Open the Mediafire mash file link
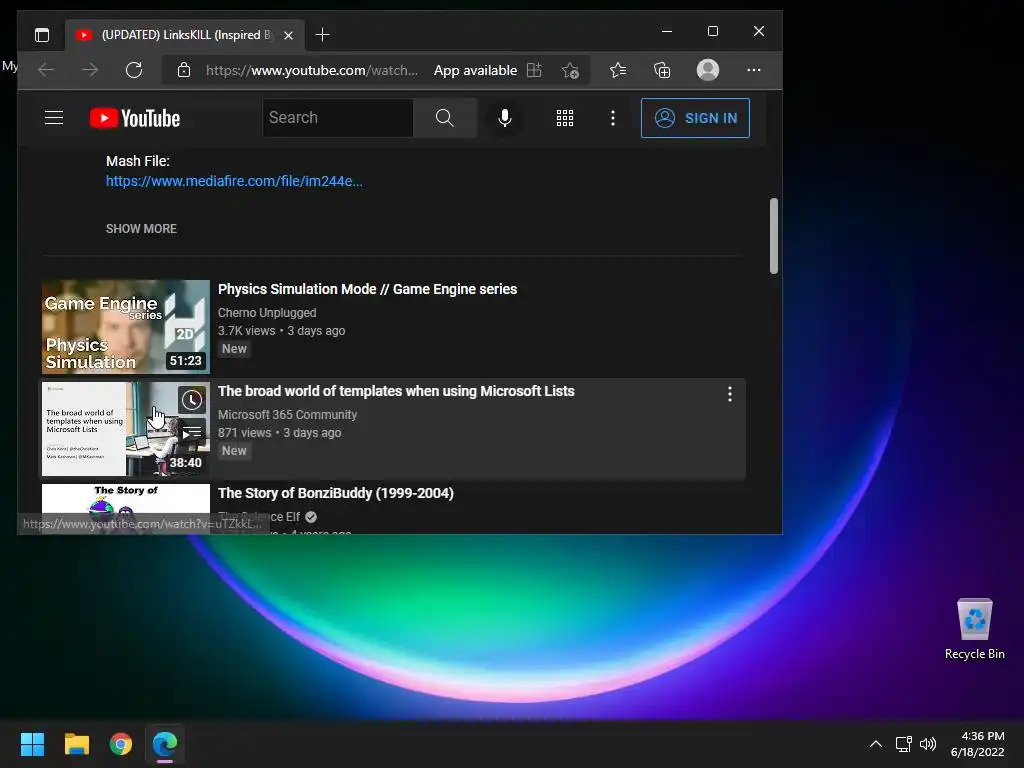The width and height of the screenshot is (1024, 768). [234, 182]
